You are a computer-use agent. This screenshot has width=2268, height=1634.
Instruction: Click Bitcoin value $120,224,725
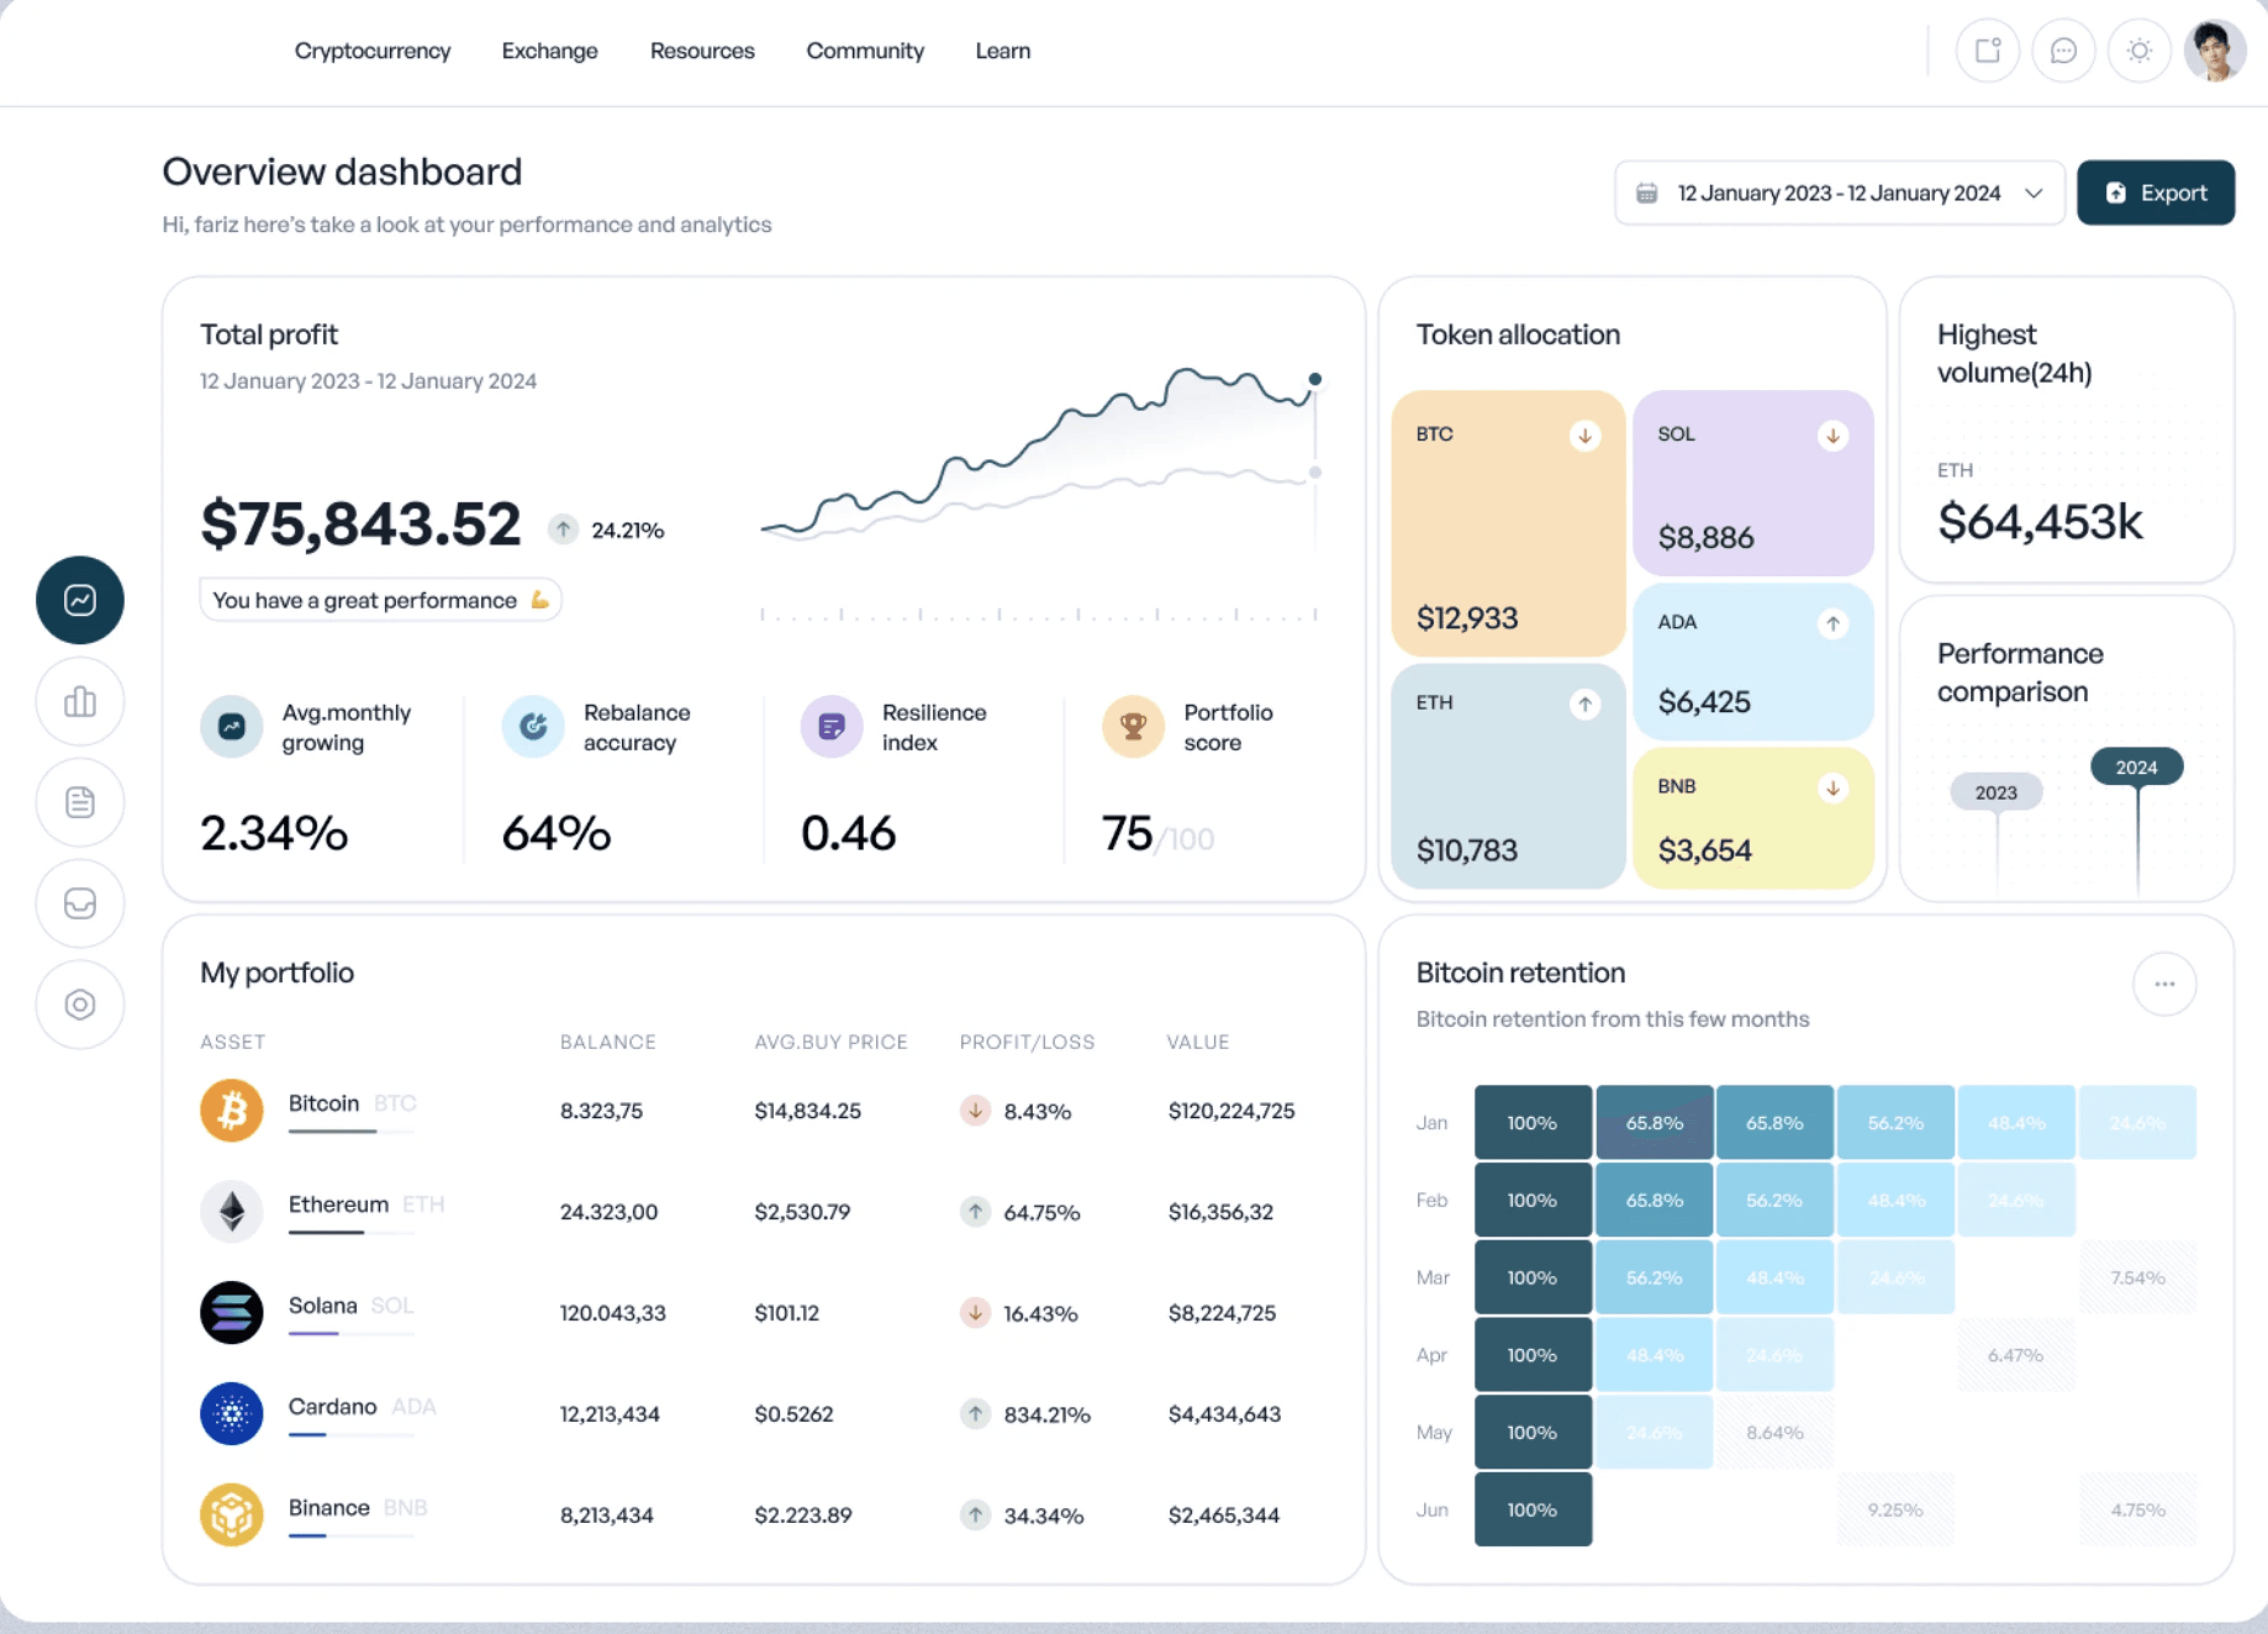pyautogui.click(x=1231, y=1111)
